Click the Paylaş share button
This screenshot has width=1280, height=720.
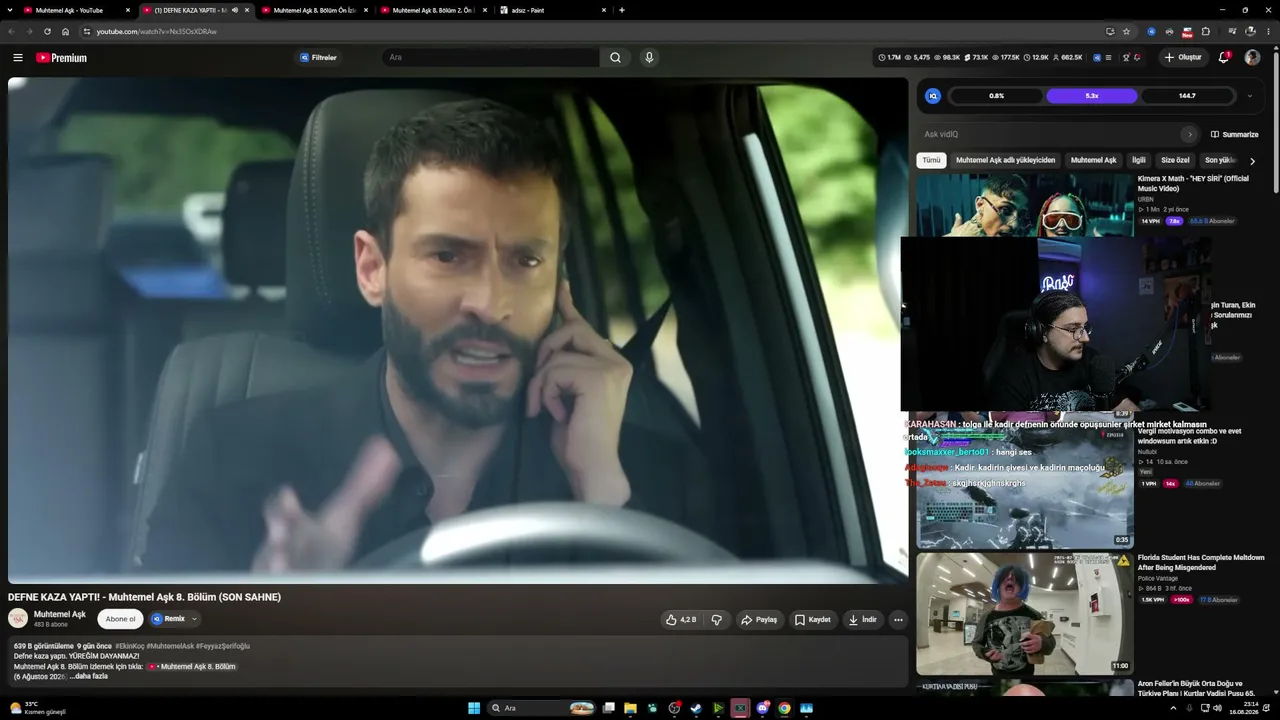759,620
